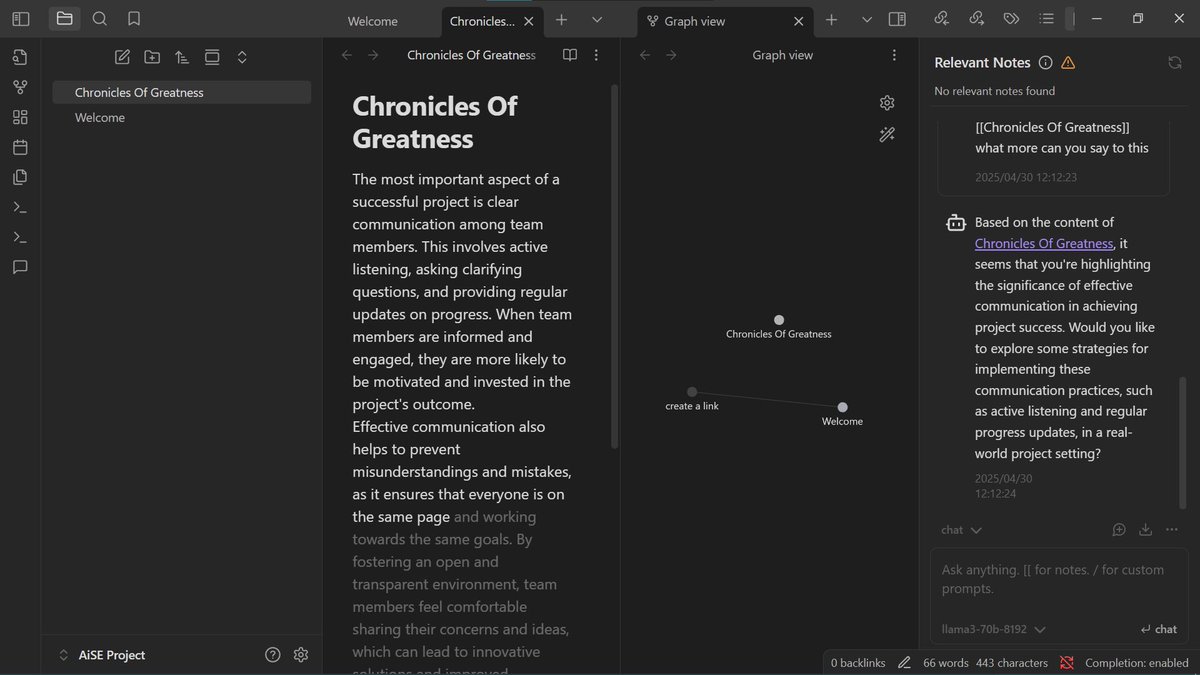Open the chat bubble ribbon icon
The height and width of the screenshot is (675, 1200).
click(20, 267)
